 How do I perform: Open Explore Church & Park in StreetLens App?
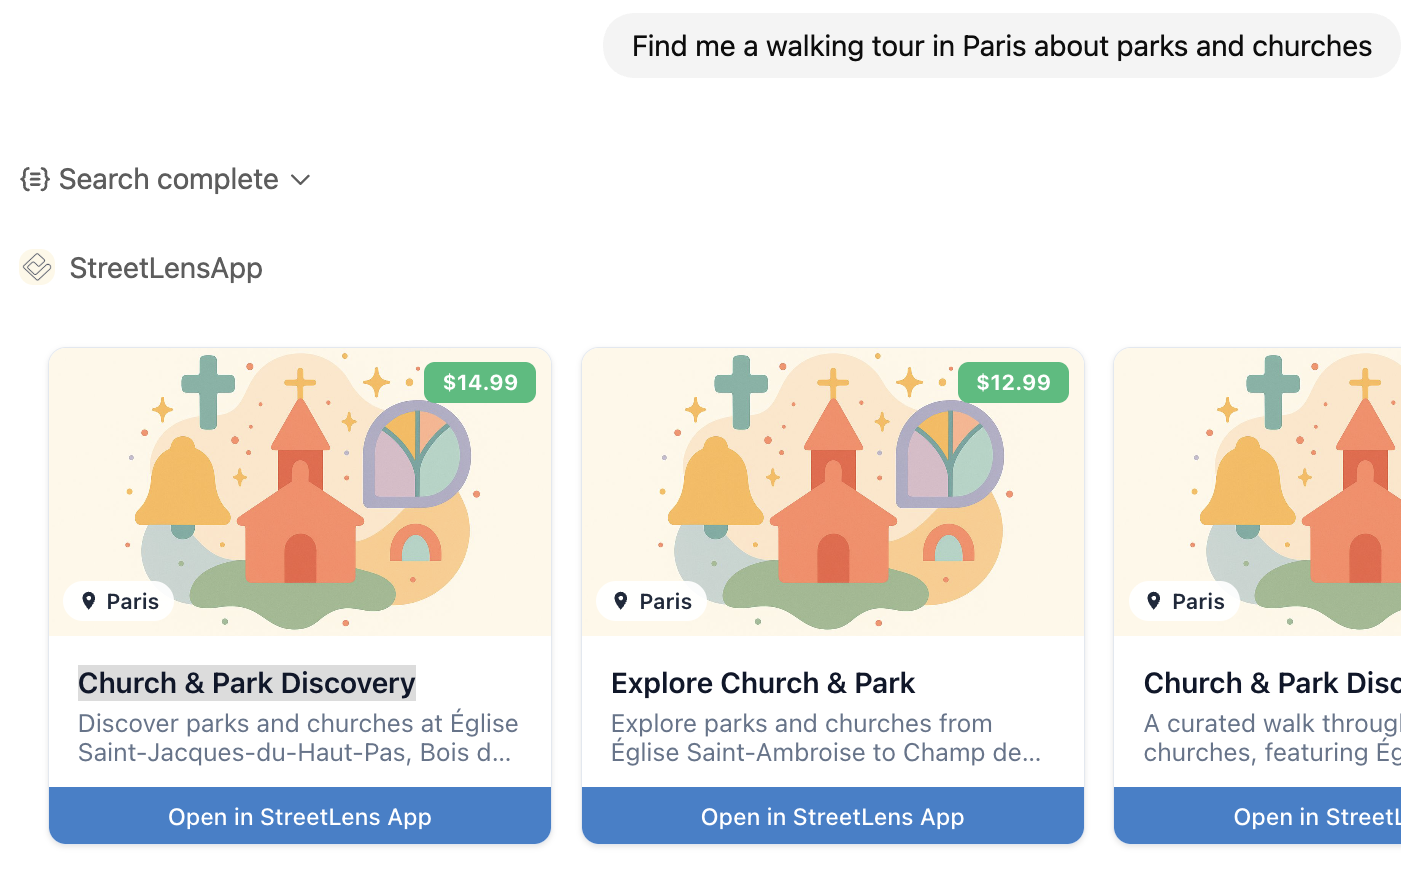[832, 816]
